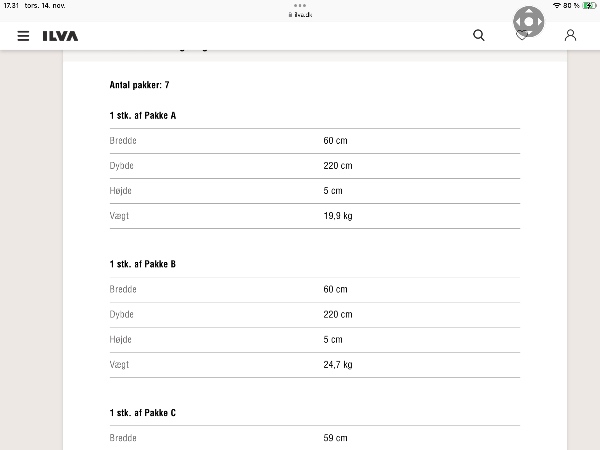Click the '1 stk. af Pakke C' heading

143,413
